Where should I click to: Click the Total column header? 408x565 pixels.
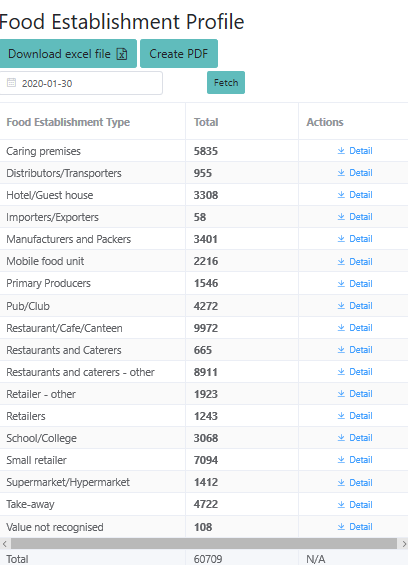coord(206,122)
